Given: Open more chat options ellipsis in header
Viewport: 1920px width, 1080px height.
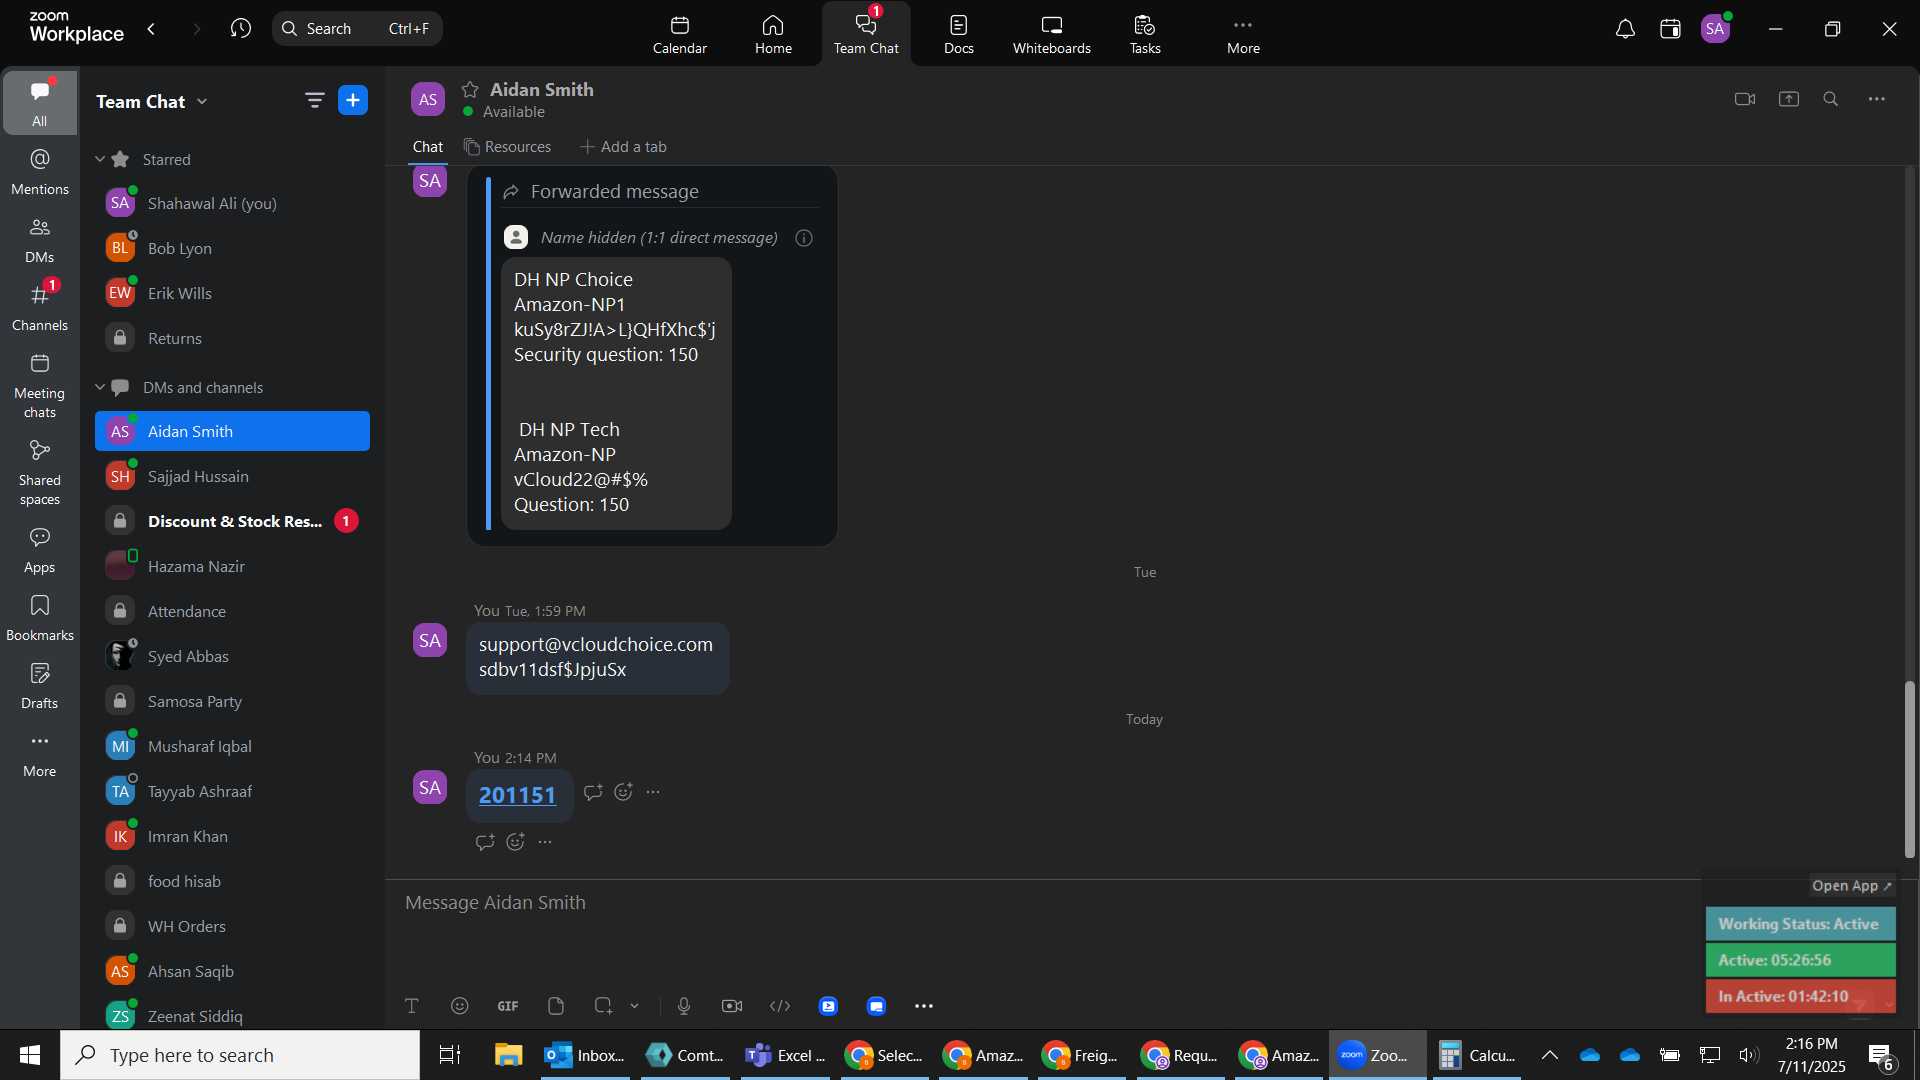Looking at the screenshot, I should pos(1877,99).
